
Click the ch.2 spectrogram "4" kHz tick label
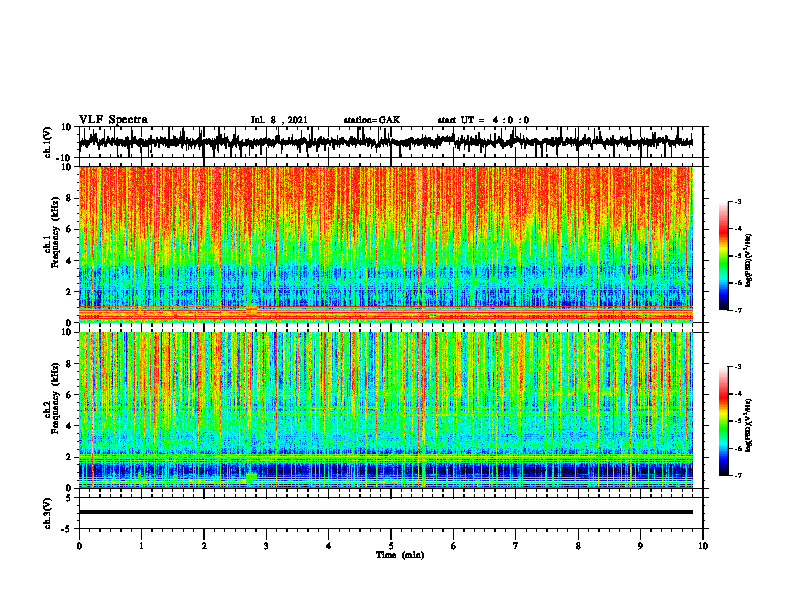69,426
